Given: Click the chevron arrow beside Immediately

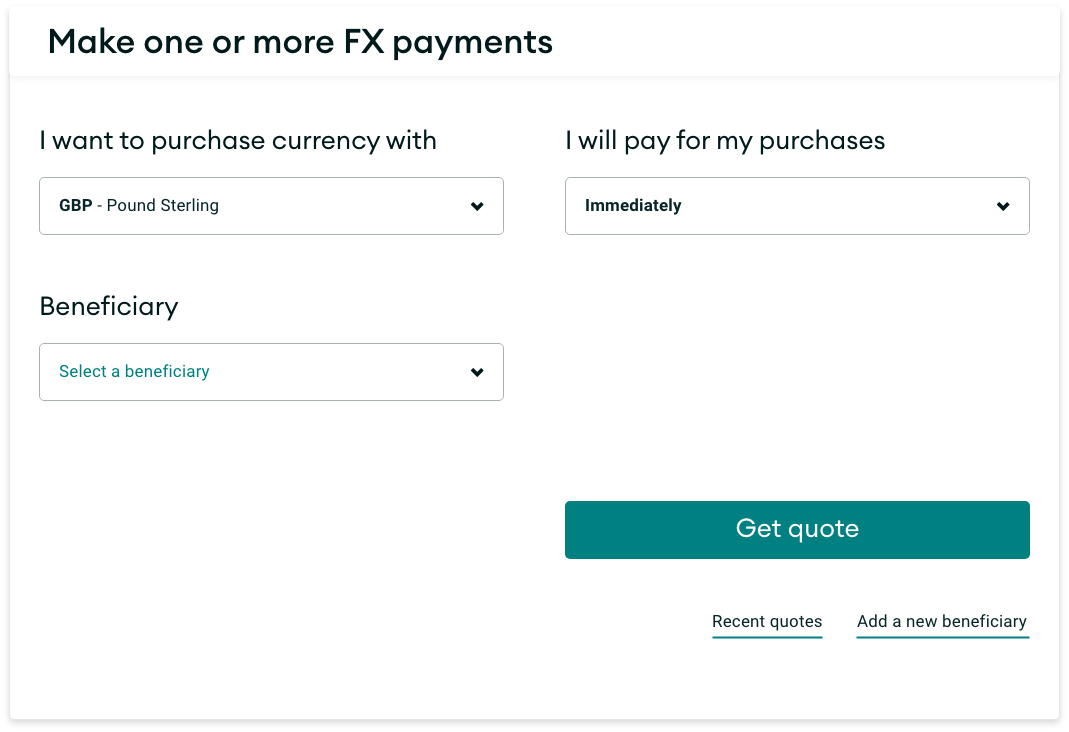Looking at the screenshot, I should coord(1002,206).
